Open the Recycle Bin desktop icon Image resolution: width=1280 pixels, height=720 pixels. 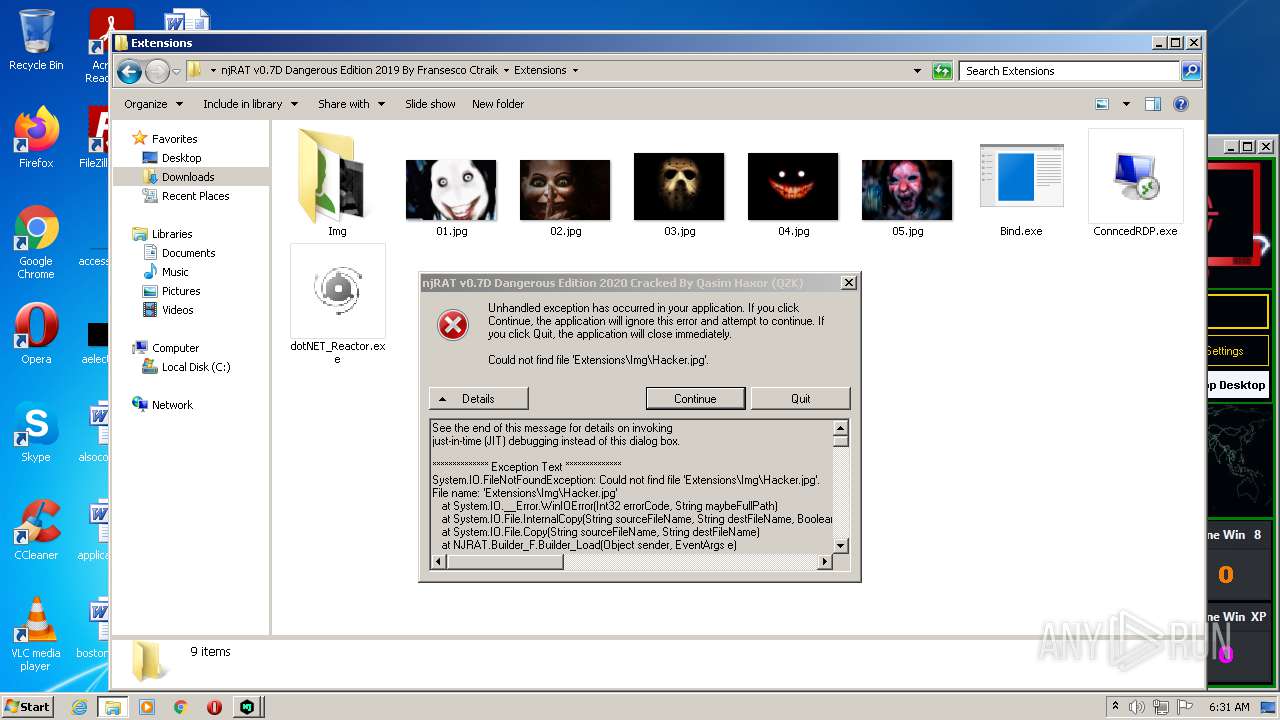coord(36,40)
